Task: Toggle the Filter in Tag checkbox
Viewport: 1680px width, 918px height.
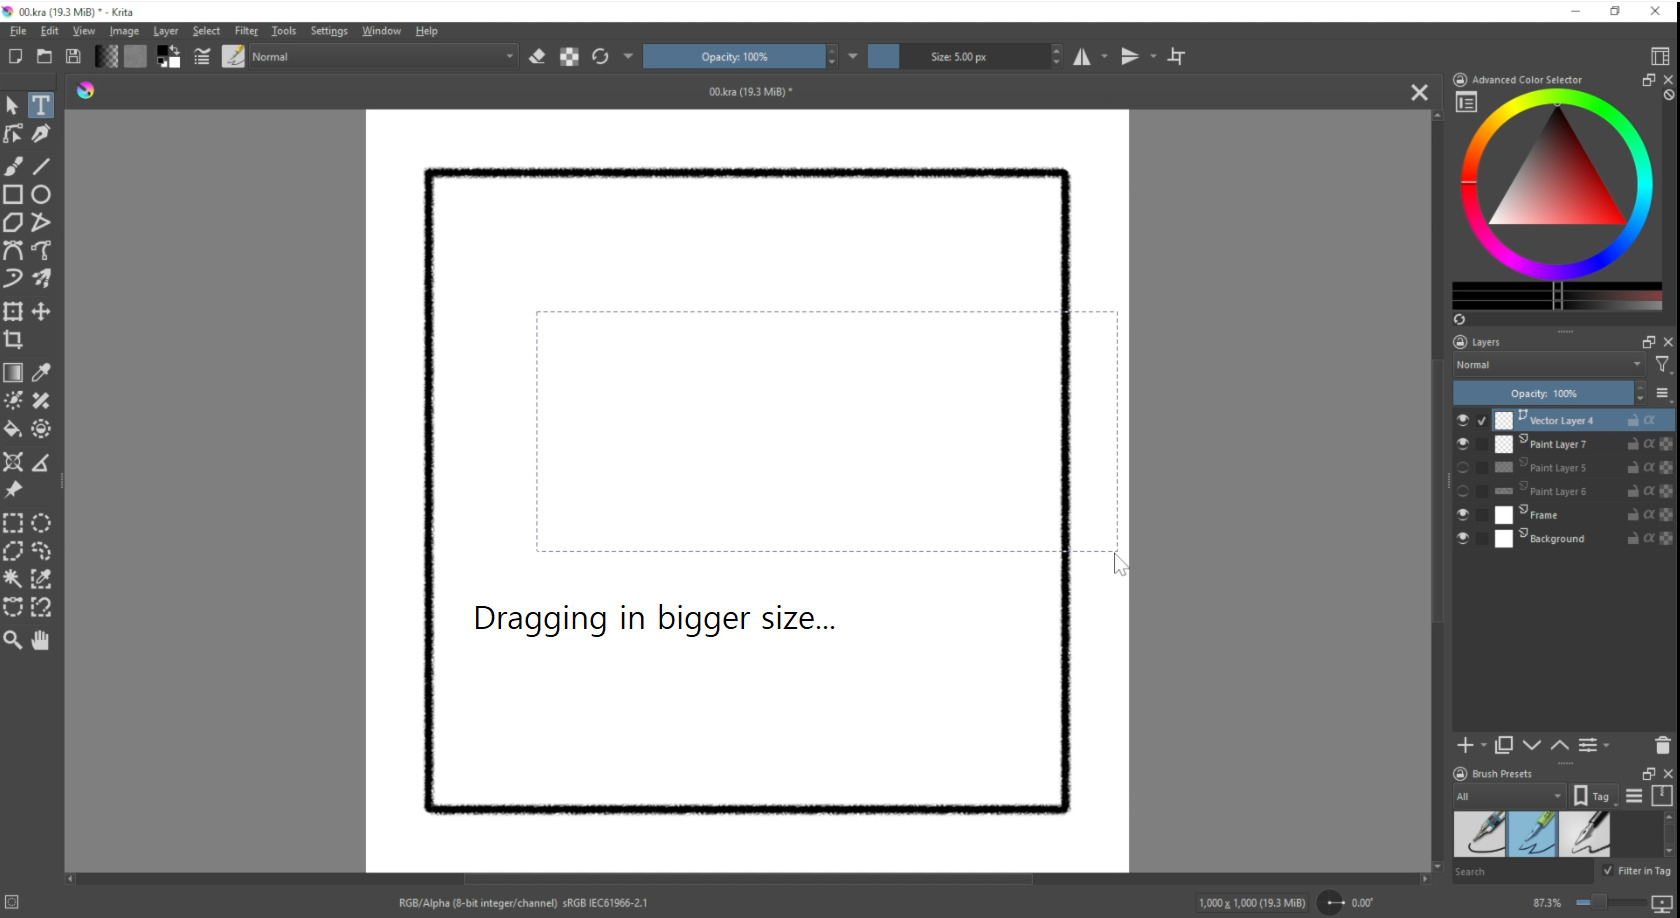Action: (x=1608, y=871)
